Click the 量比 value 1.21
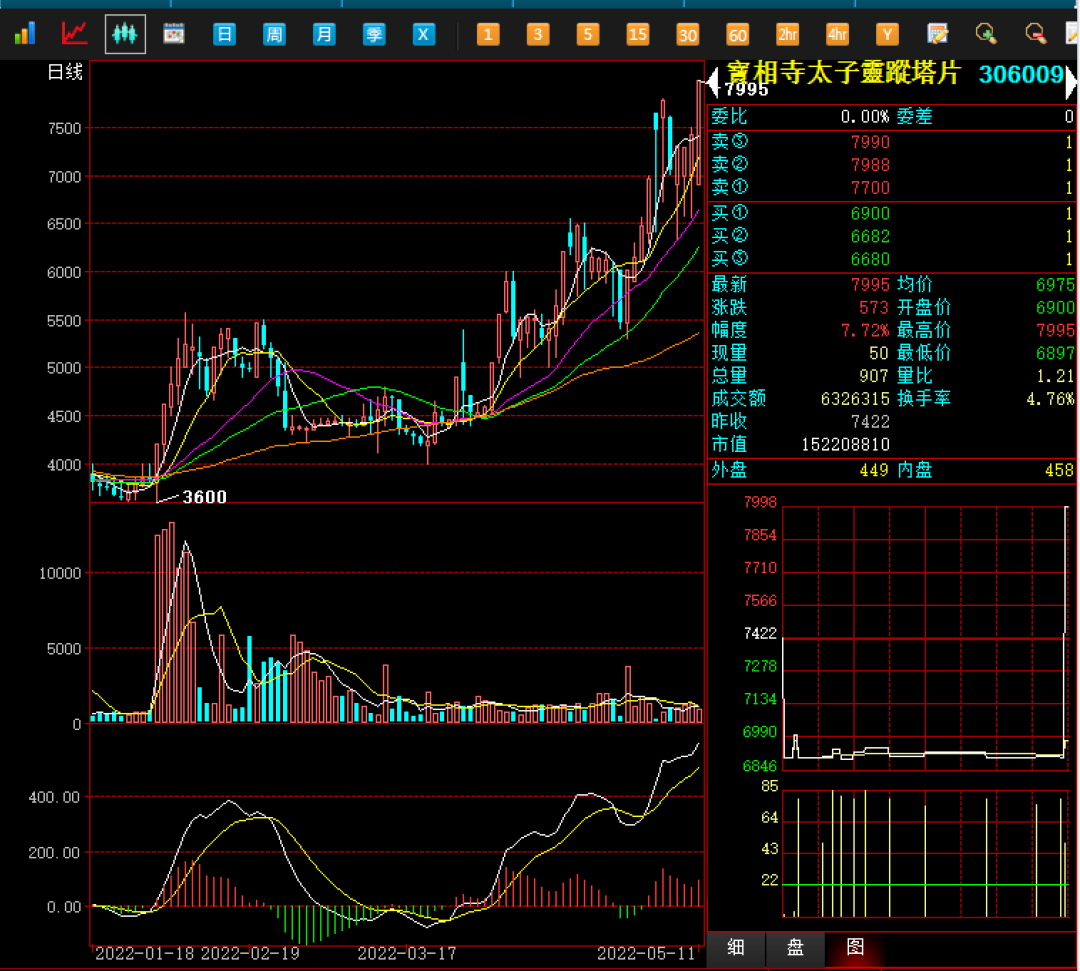 1055,376
